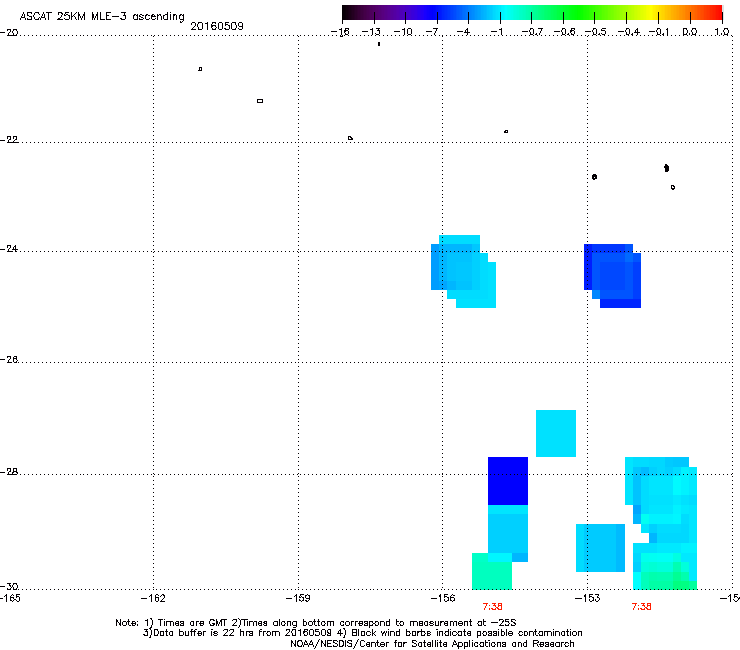The image size is (740, 650).
Task: Click the NOAA/NESDIS credit line
Action: 432,644
